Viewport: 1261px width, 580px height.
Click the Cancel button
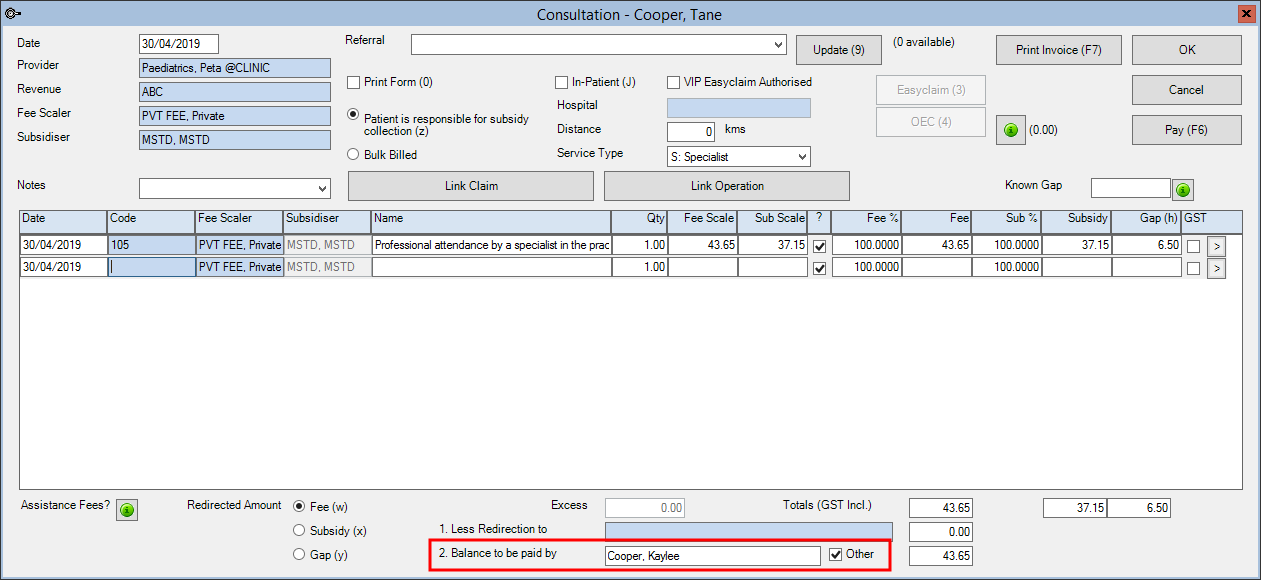(1187, 90)
